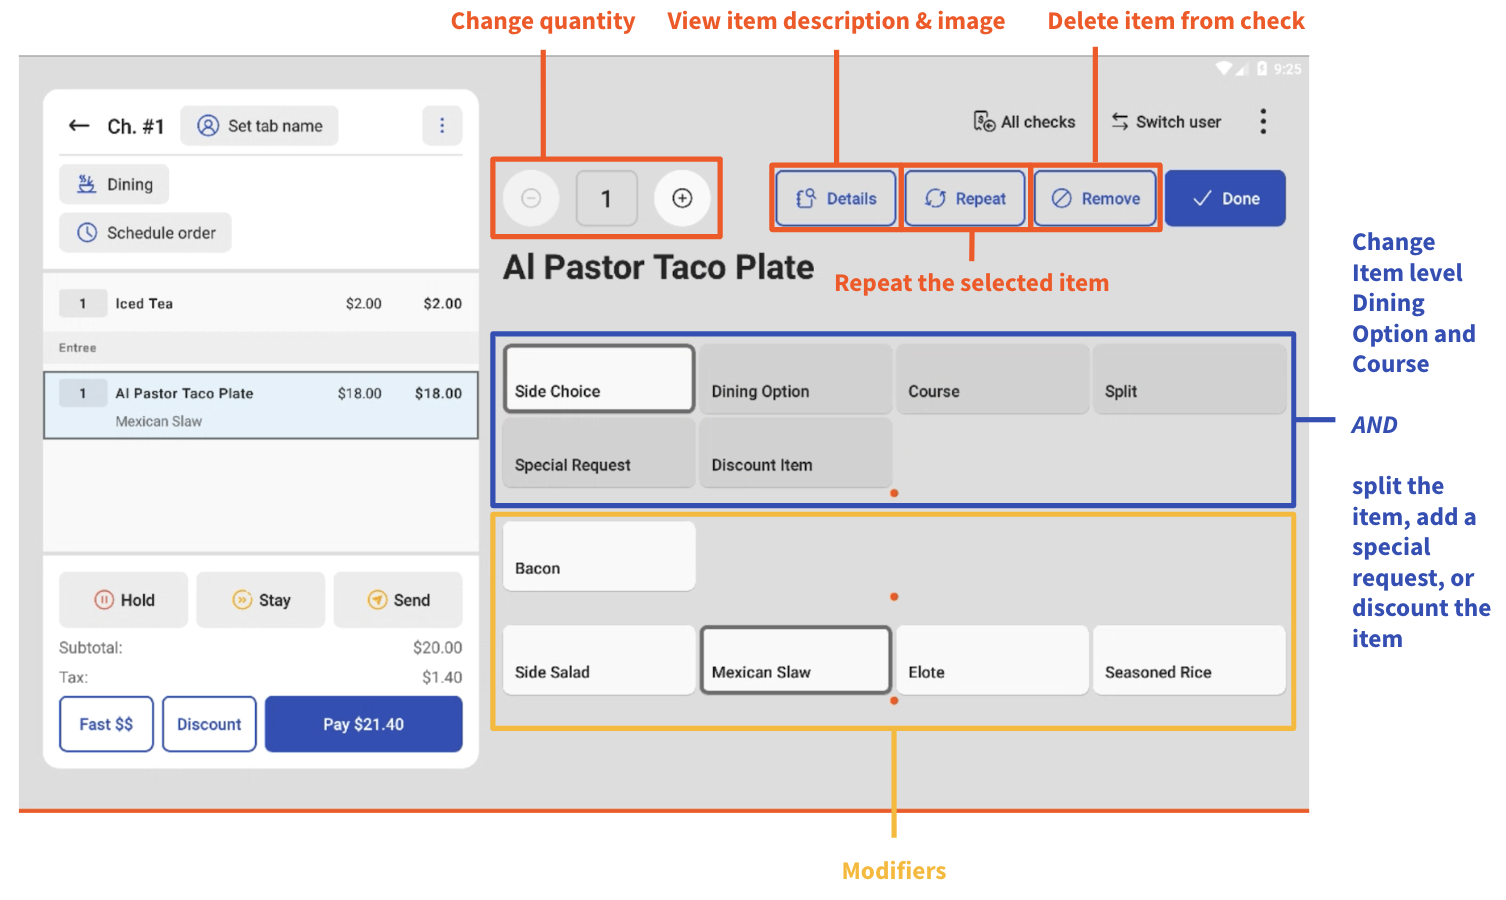Image resolution: width=1506 pixels, height=900 pixels.
Task: Switch to the Course tab
Action: coord(991,379)
